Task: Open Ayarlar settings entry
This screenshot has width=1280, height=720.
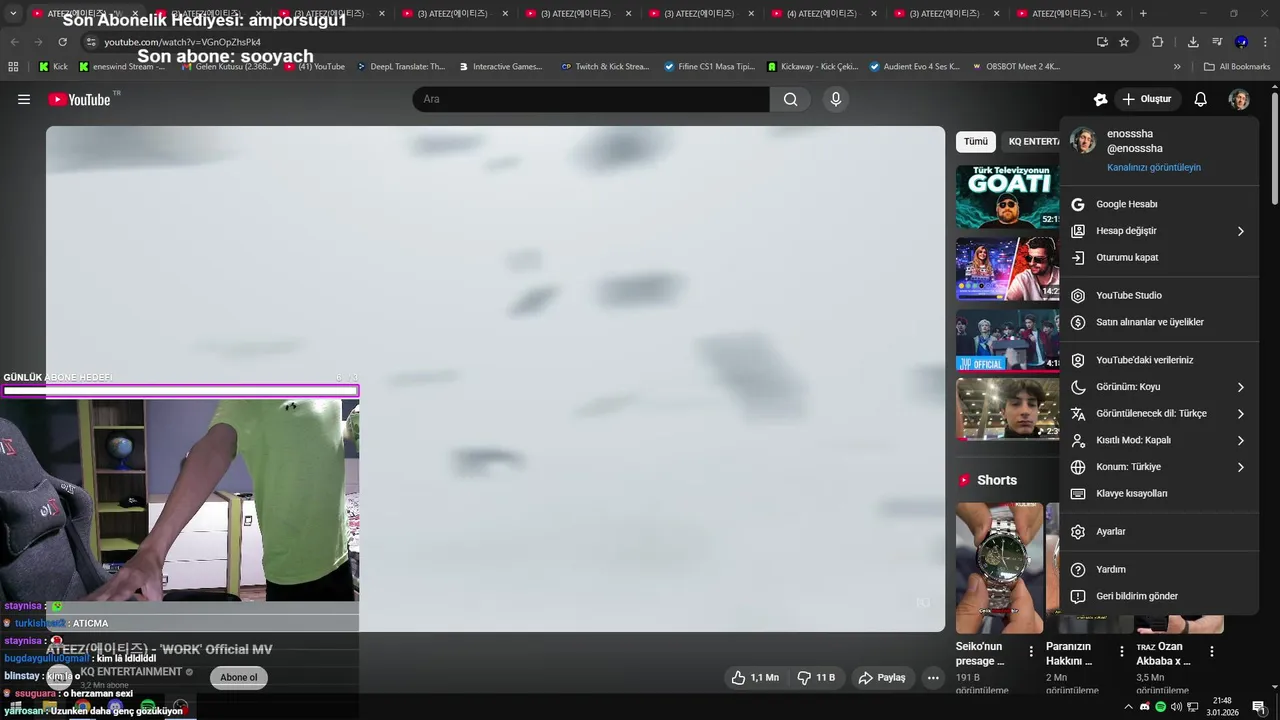Action: (x=1160, y=532)
